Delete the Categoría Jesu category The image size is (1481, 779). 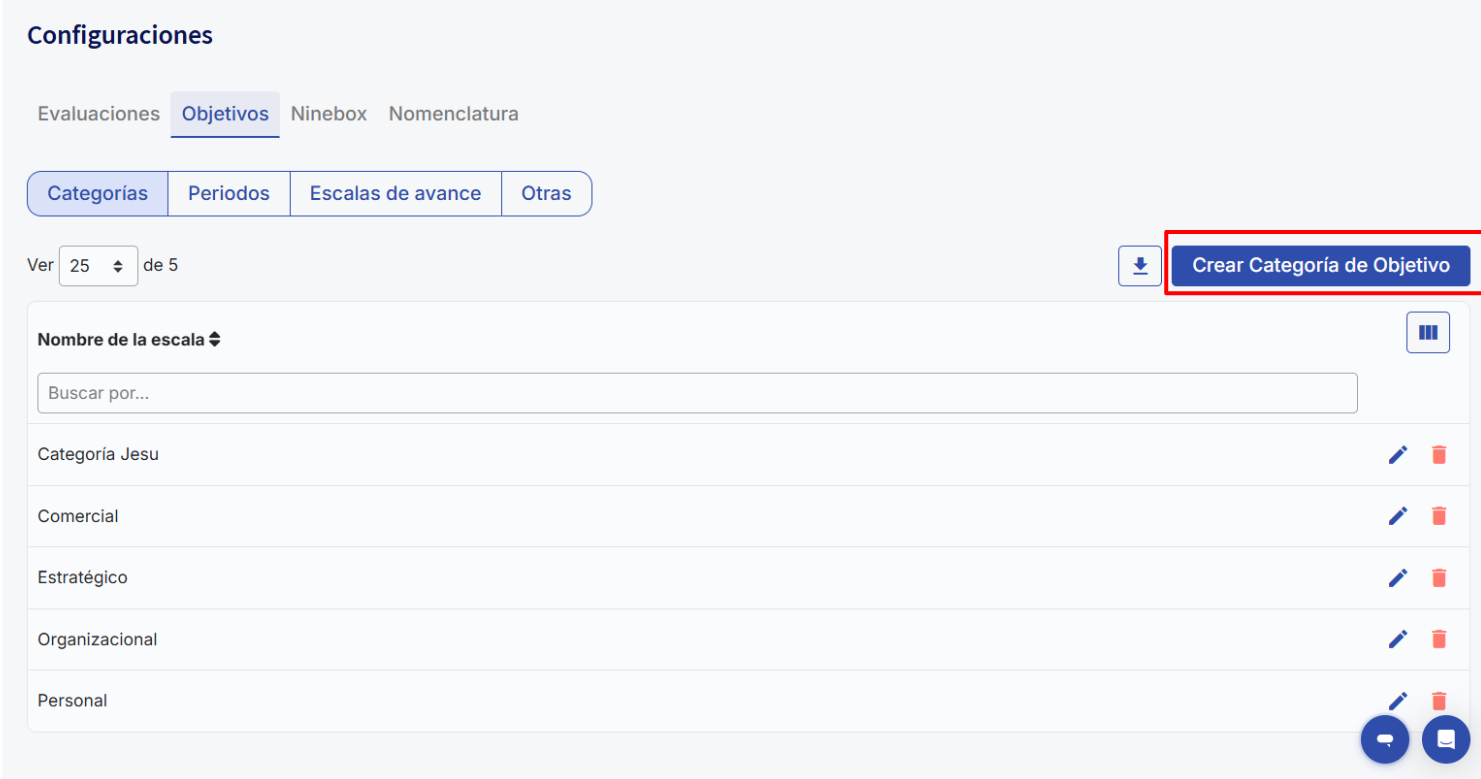(x=1439, y=455)
